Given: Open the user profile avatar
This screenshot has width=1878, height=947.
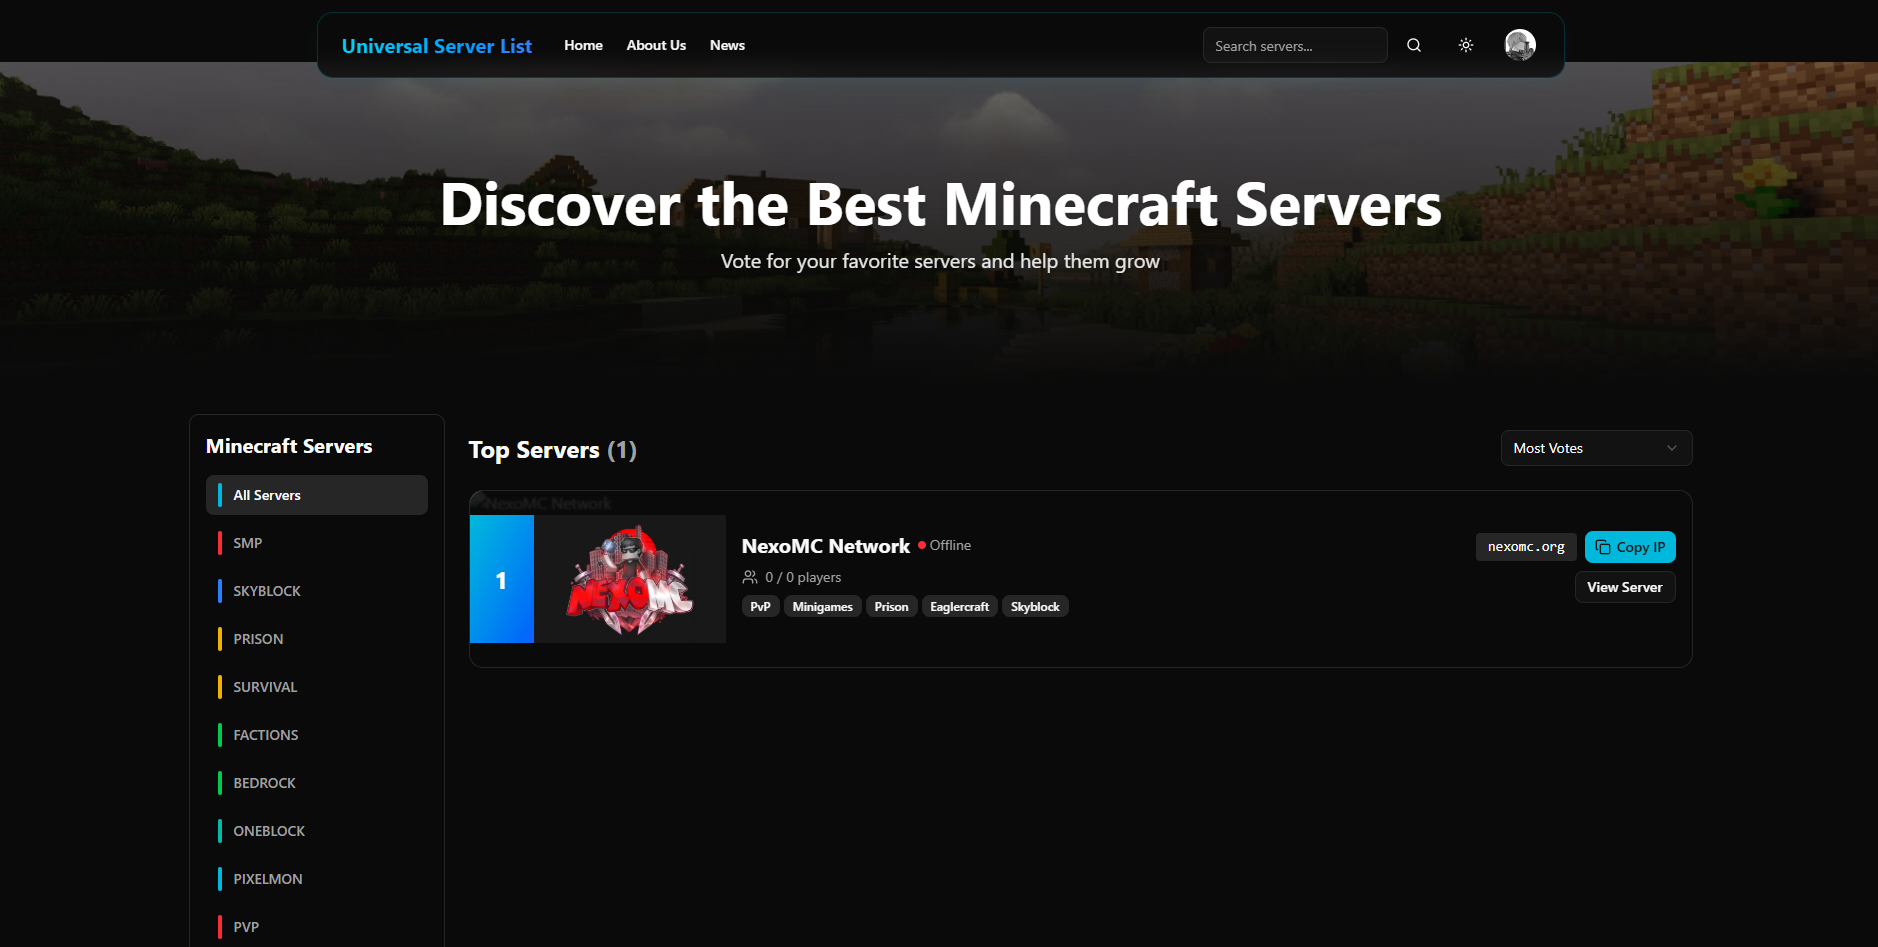Looking at the screenshot, I should pyautogui.click(x=1519, y=45).
